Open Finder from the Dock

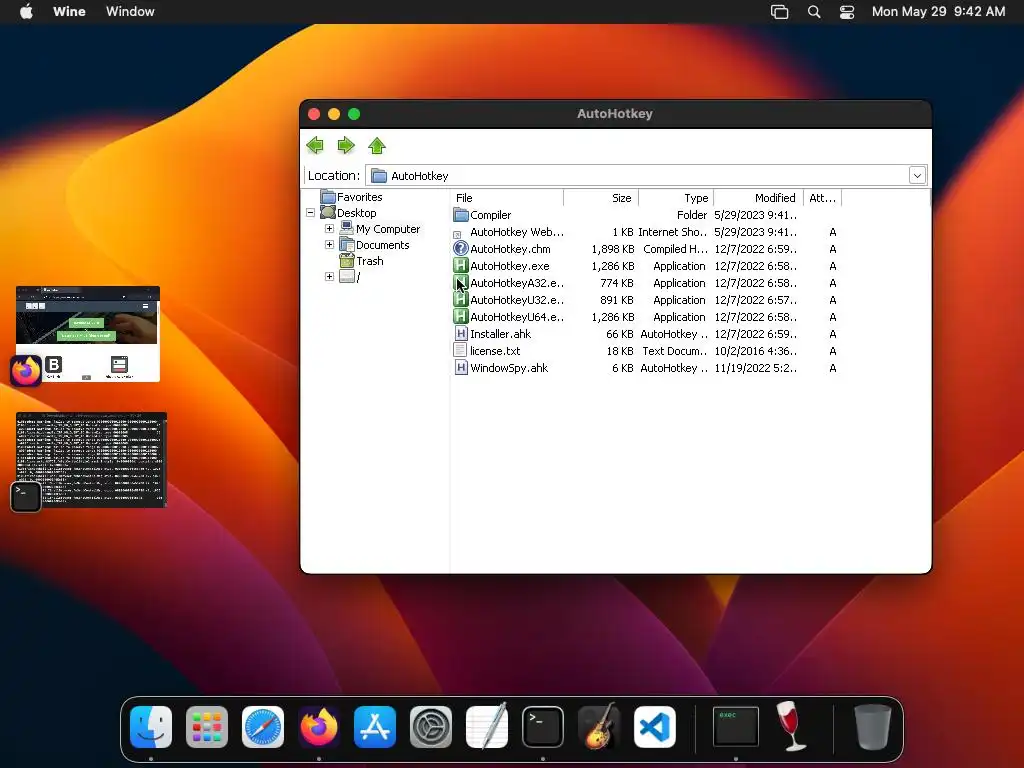coord(151,727)
